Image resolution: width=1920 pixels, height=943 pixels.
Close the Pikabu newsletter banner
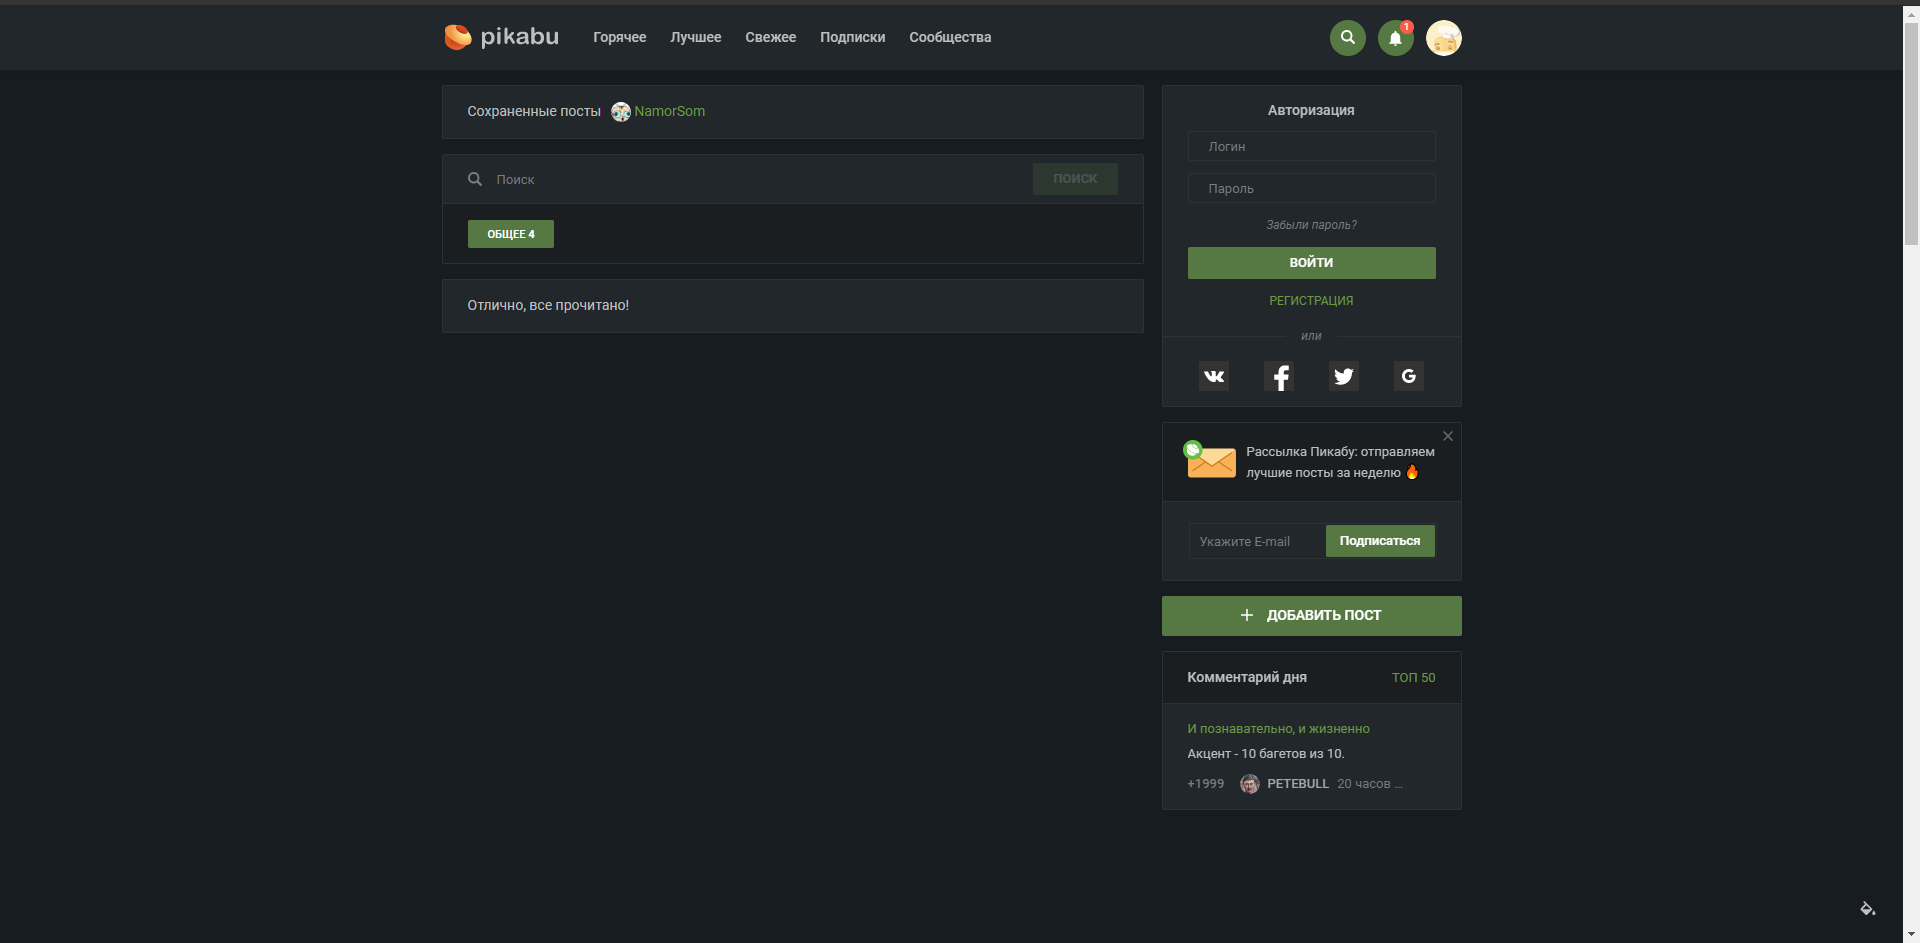point(1448,436)
